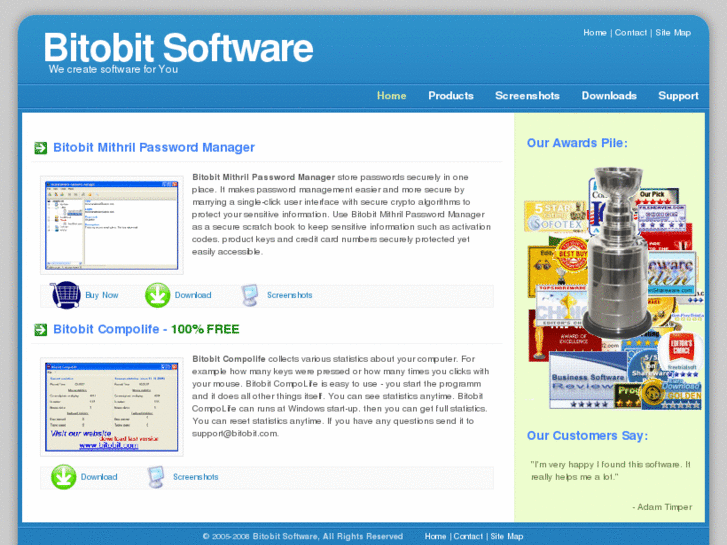Click Site Map link in the footer

click(x=507, y=536)
